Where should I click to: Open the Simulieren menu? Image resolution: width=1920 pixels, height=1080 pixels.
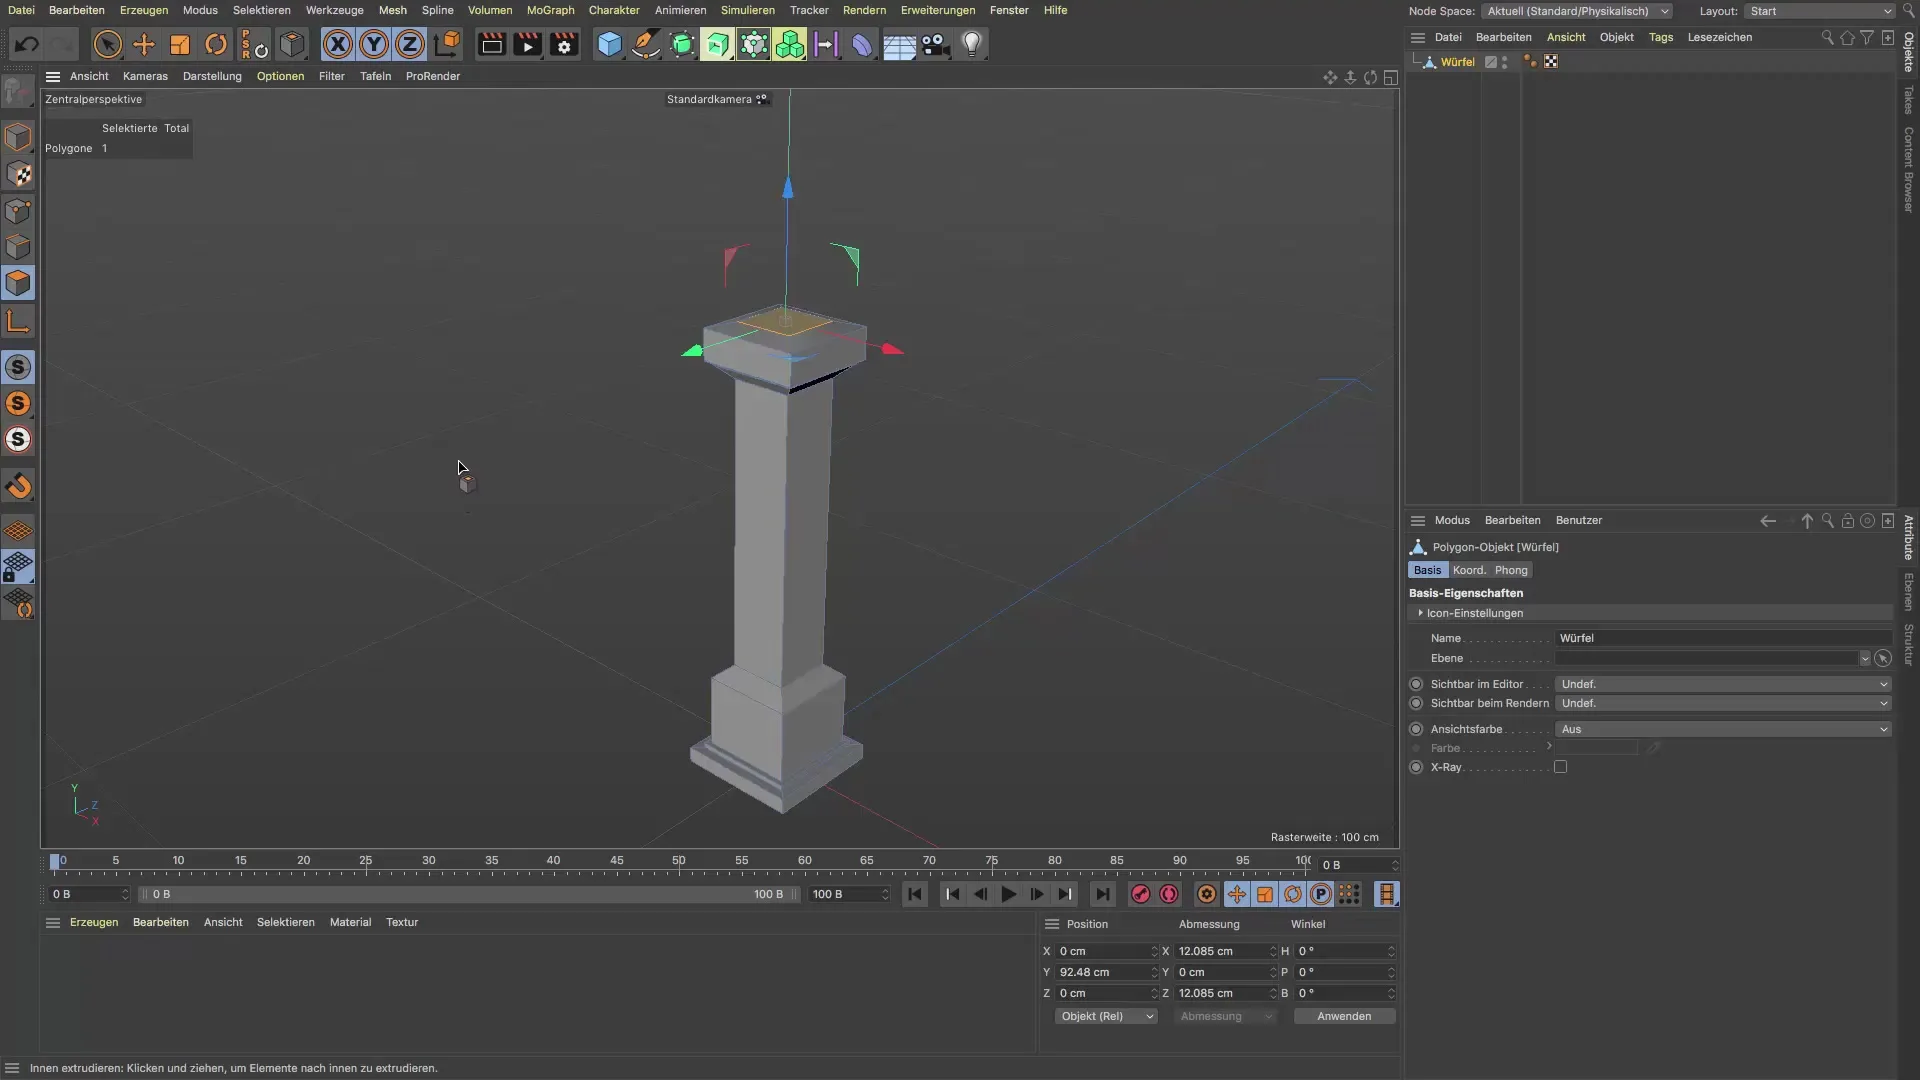[x=747, y=10]
